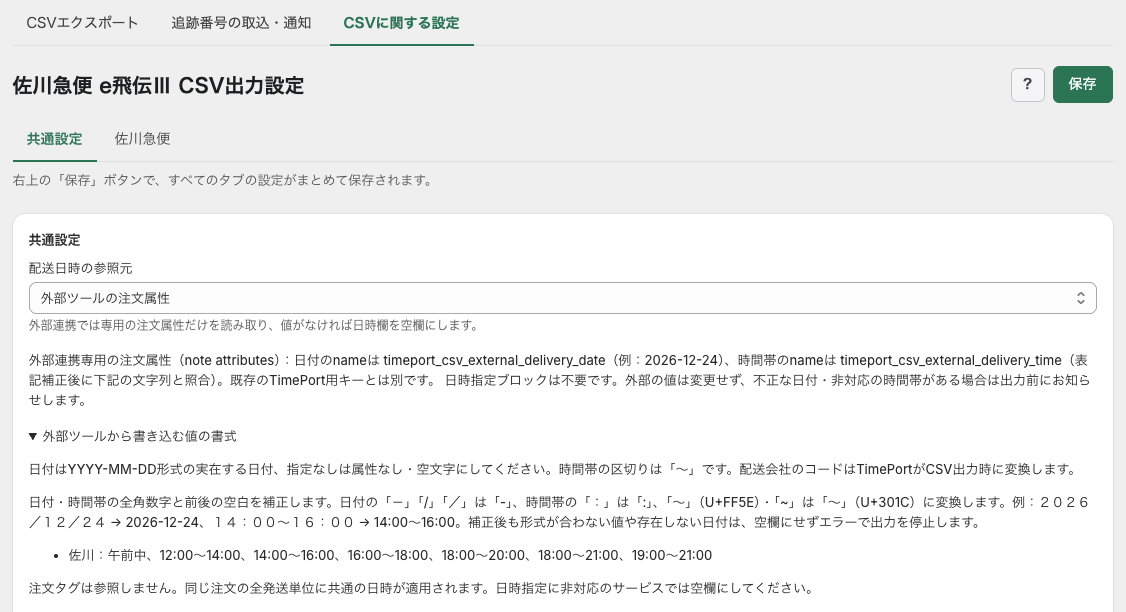The image size is (1126, 612).
Task: Click the text starting 右上の「保存」ボタンで
Action: (225, 180)
